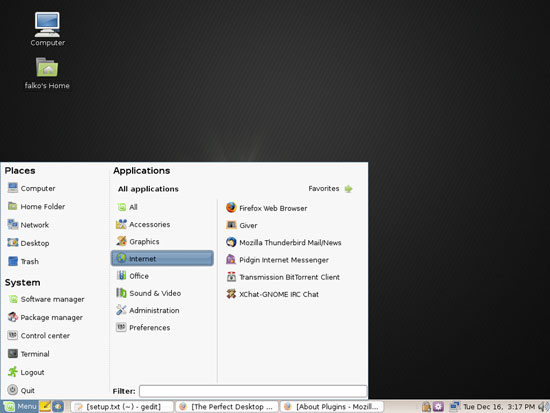
Task: Click second launcher icon beside Menu
Action: [58, 406]
